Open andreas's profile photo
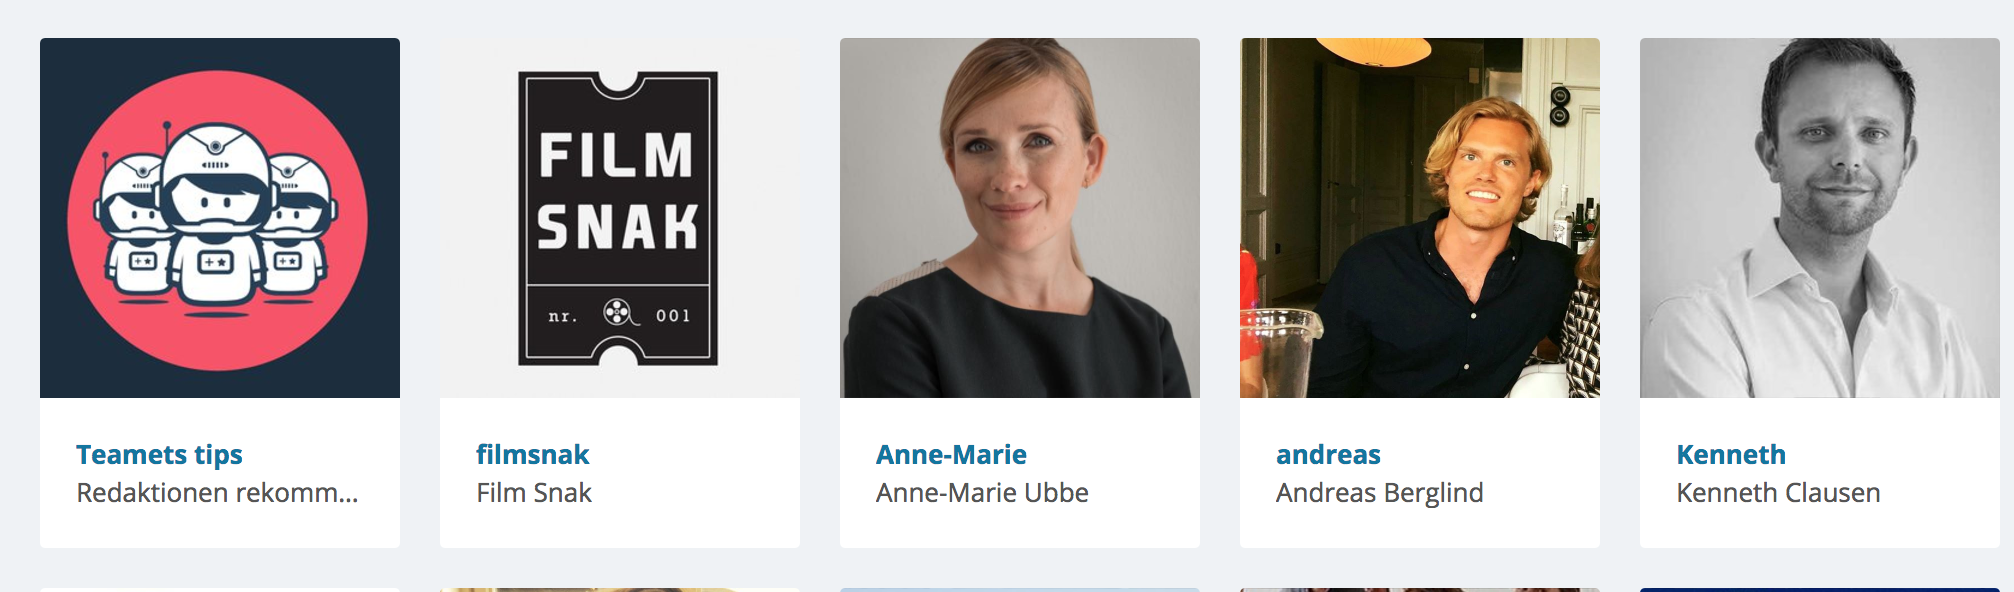 1420,218
